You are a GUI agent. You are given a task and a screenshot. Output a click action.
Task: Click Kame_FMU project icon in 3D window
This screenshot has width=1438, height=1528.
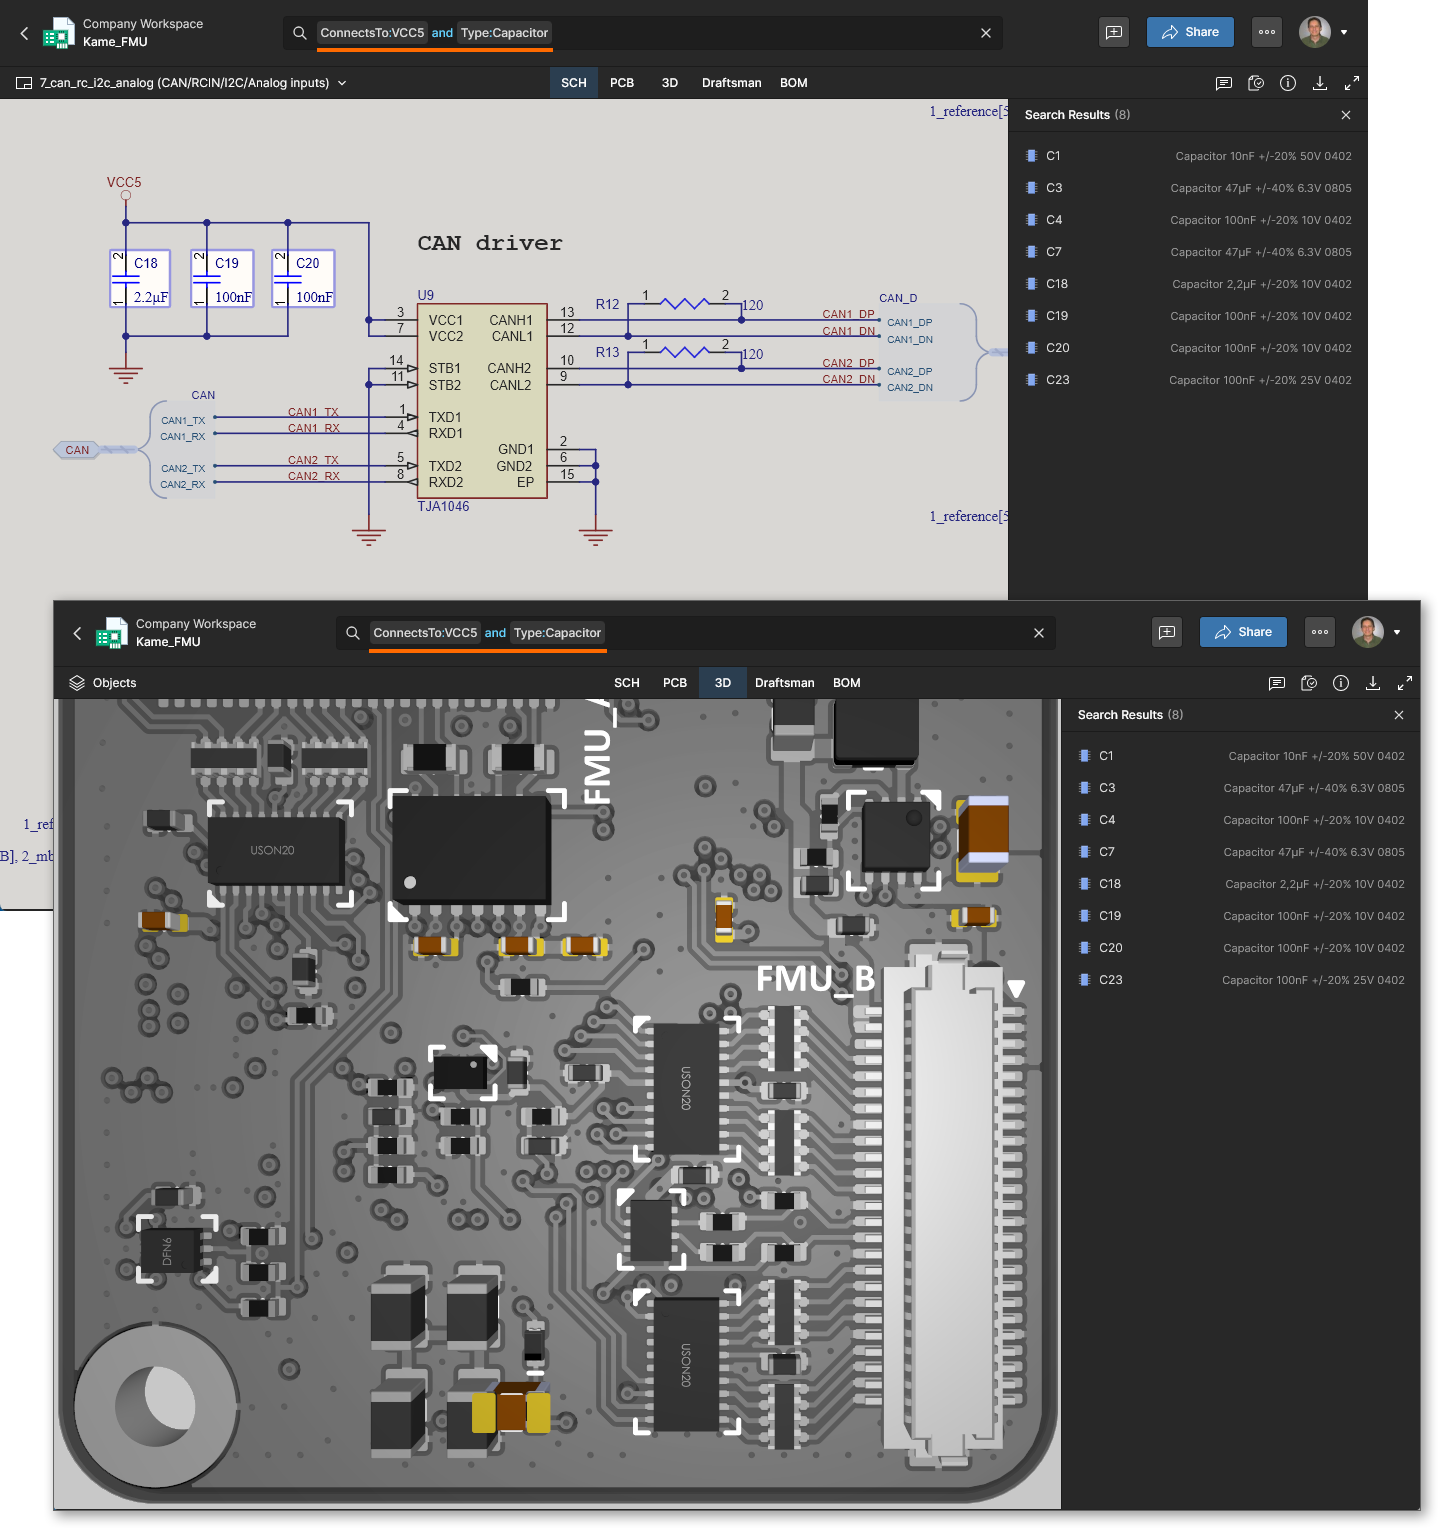pyautogui.click(x=112, y=633)
